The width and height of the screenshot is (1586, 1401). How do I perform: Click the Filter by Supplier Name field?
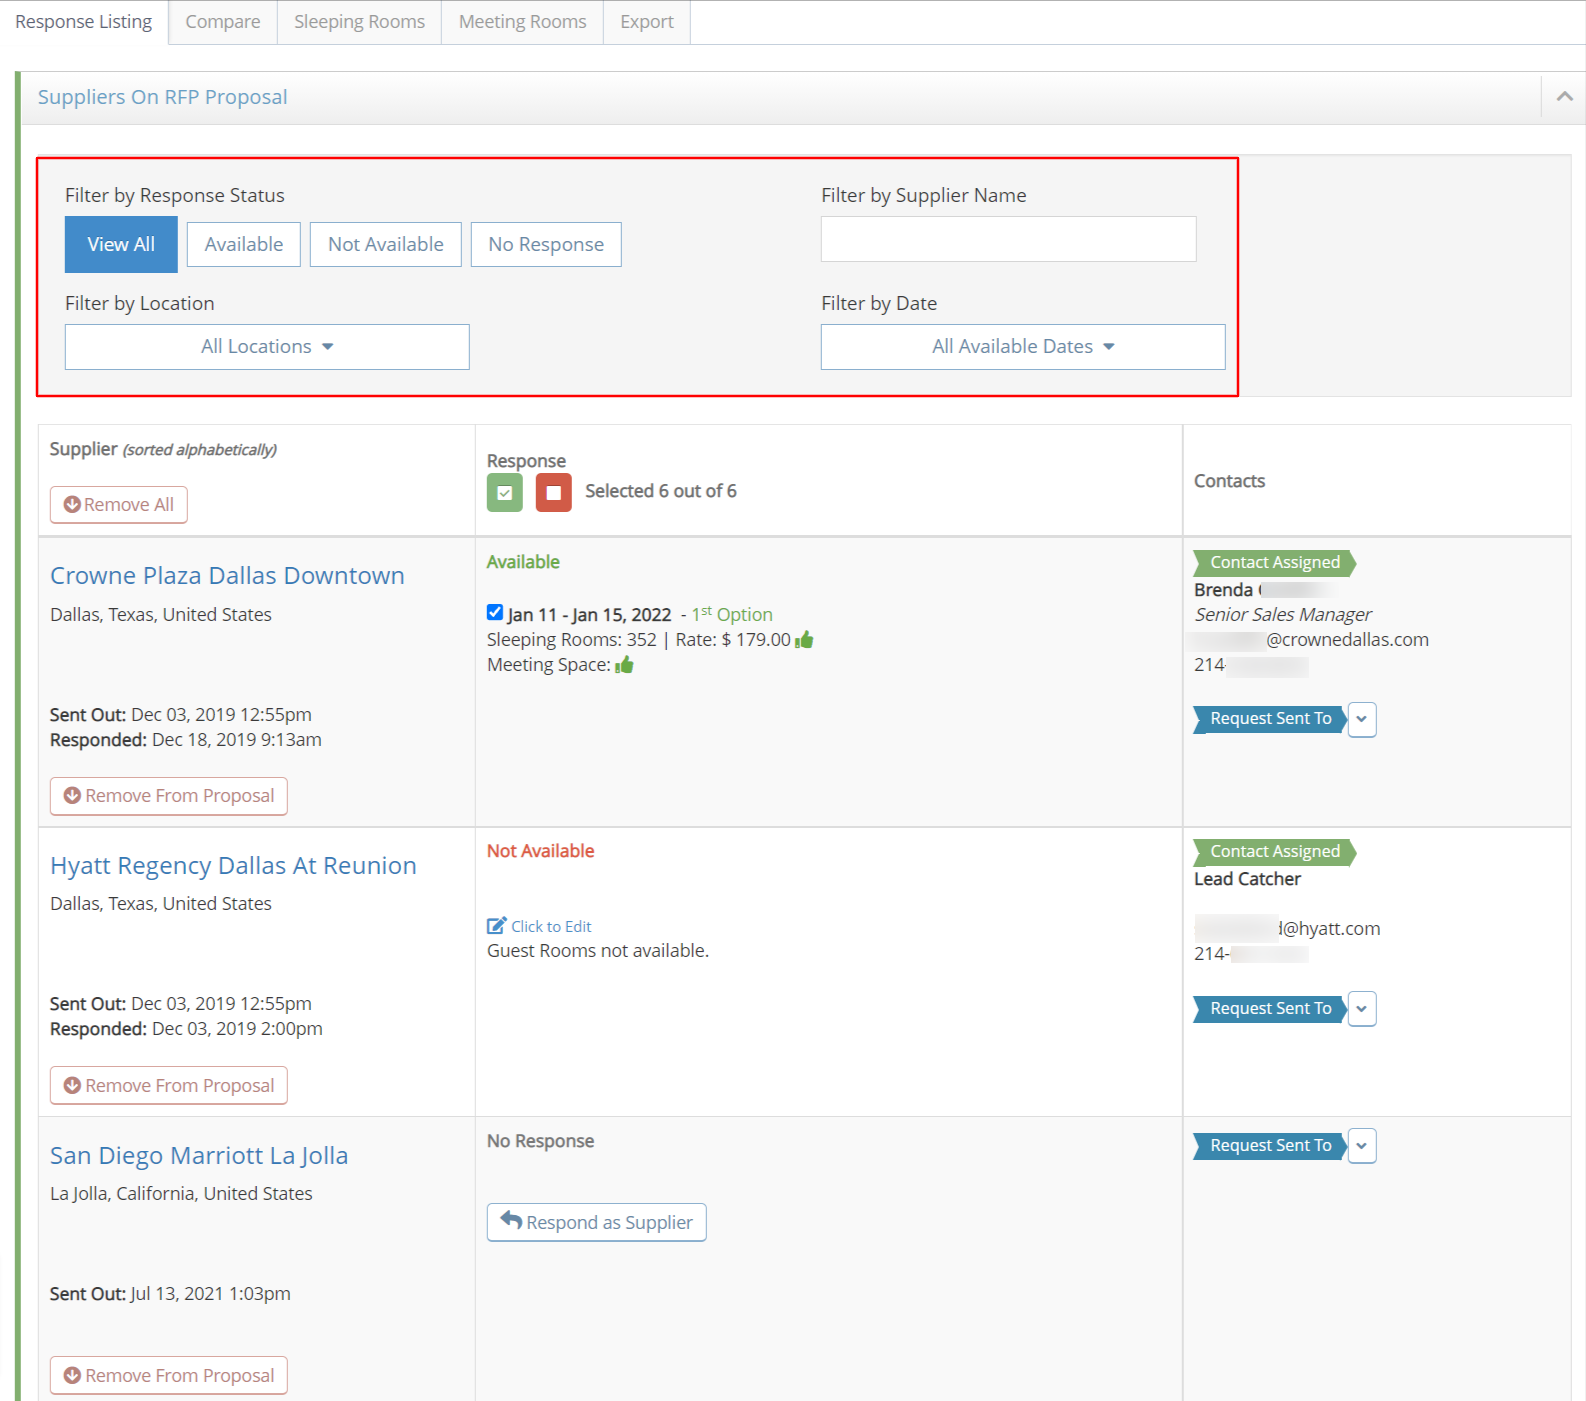point(1008,240)
